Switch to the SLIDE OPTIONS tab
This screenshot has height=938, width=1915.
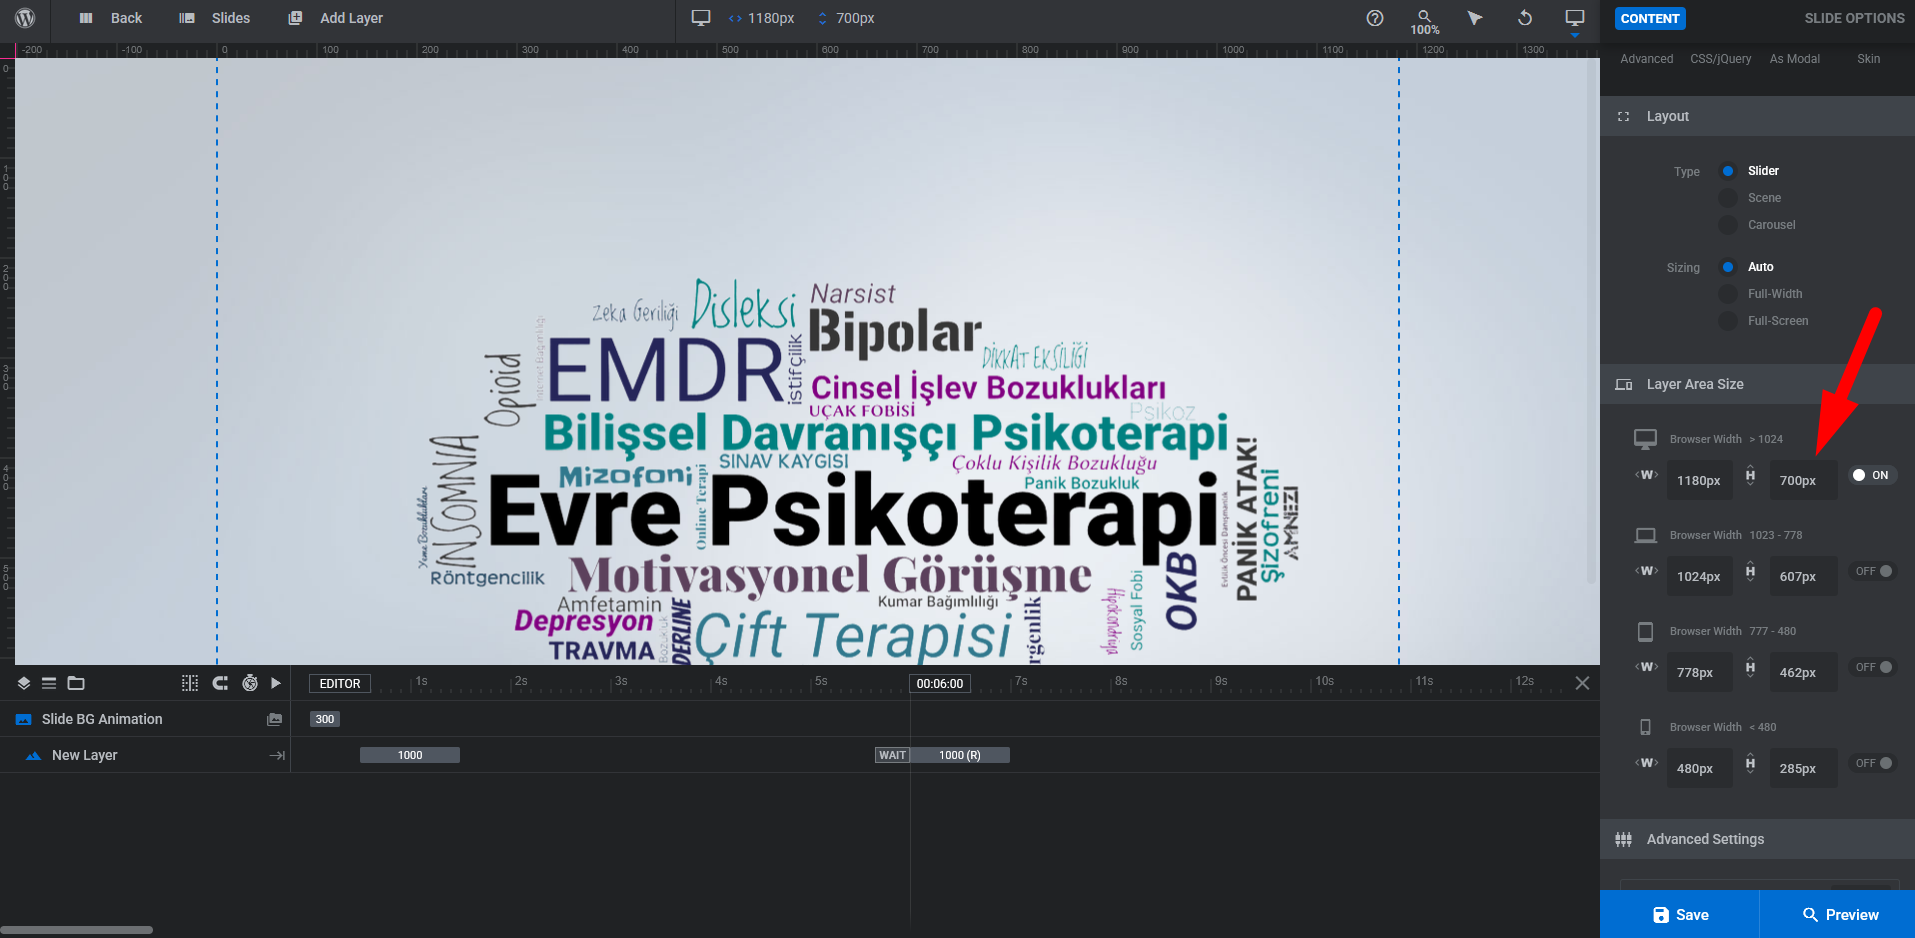1854,18
